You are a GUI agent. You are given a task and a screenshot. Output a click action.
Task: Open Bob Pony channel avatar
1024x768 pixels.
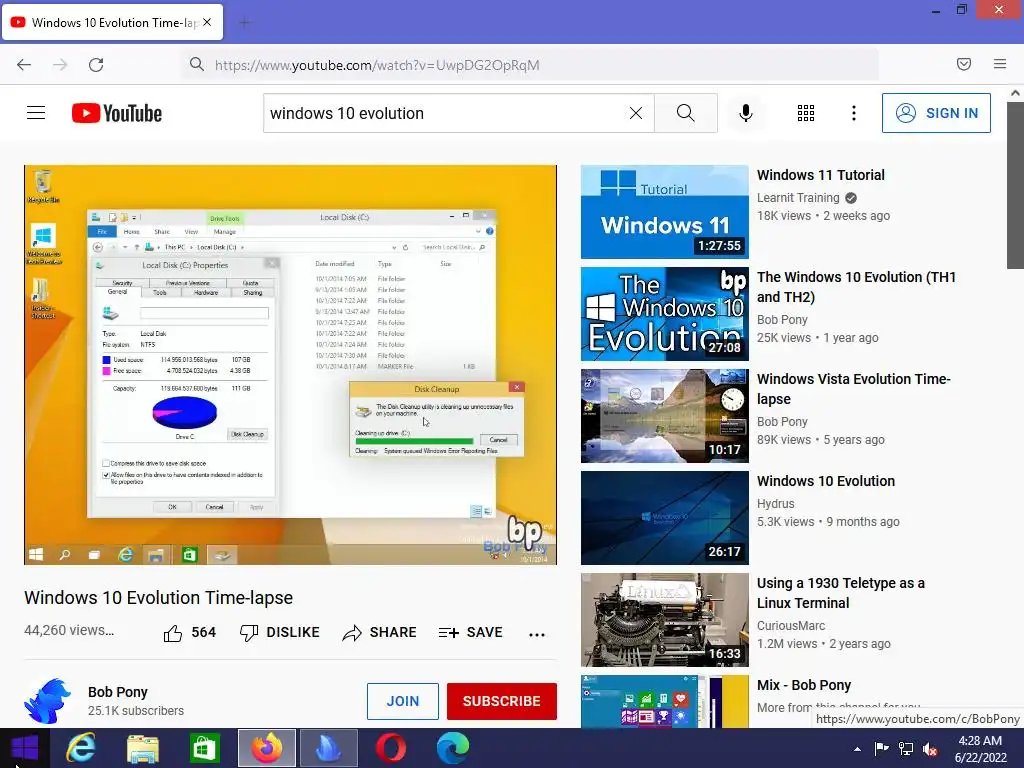click(x=47, y=701)
